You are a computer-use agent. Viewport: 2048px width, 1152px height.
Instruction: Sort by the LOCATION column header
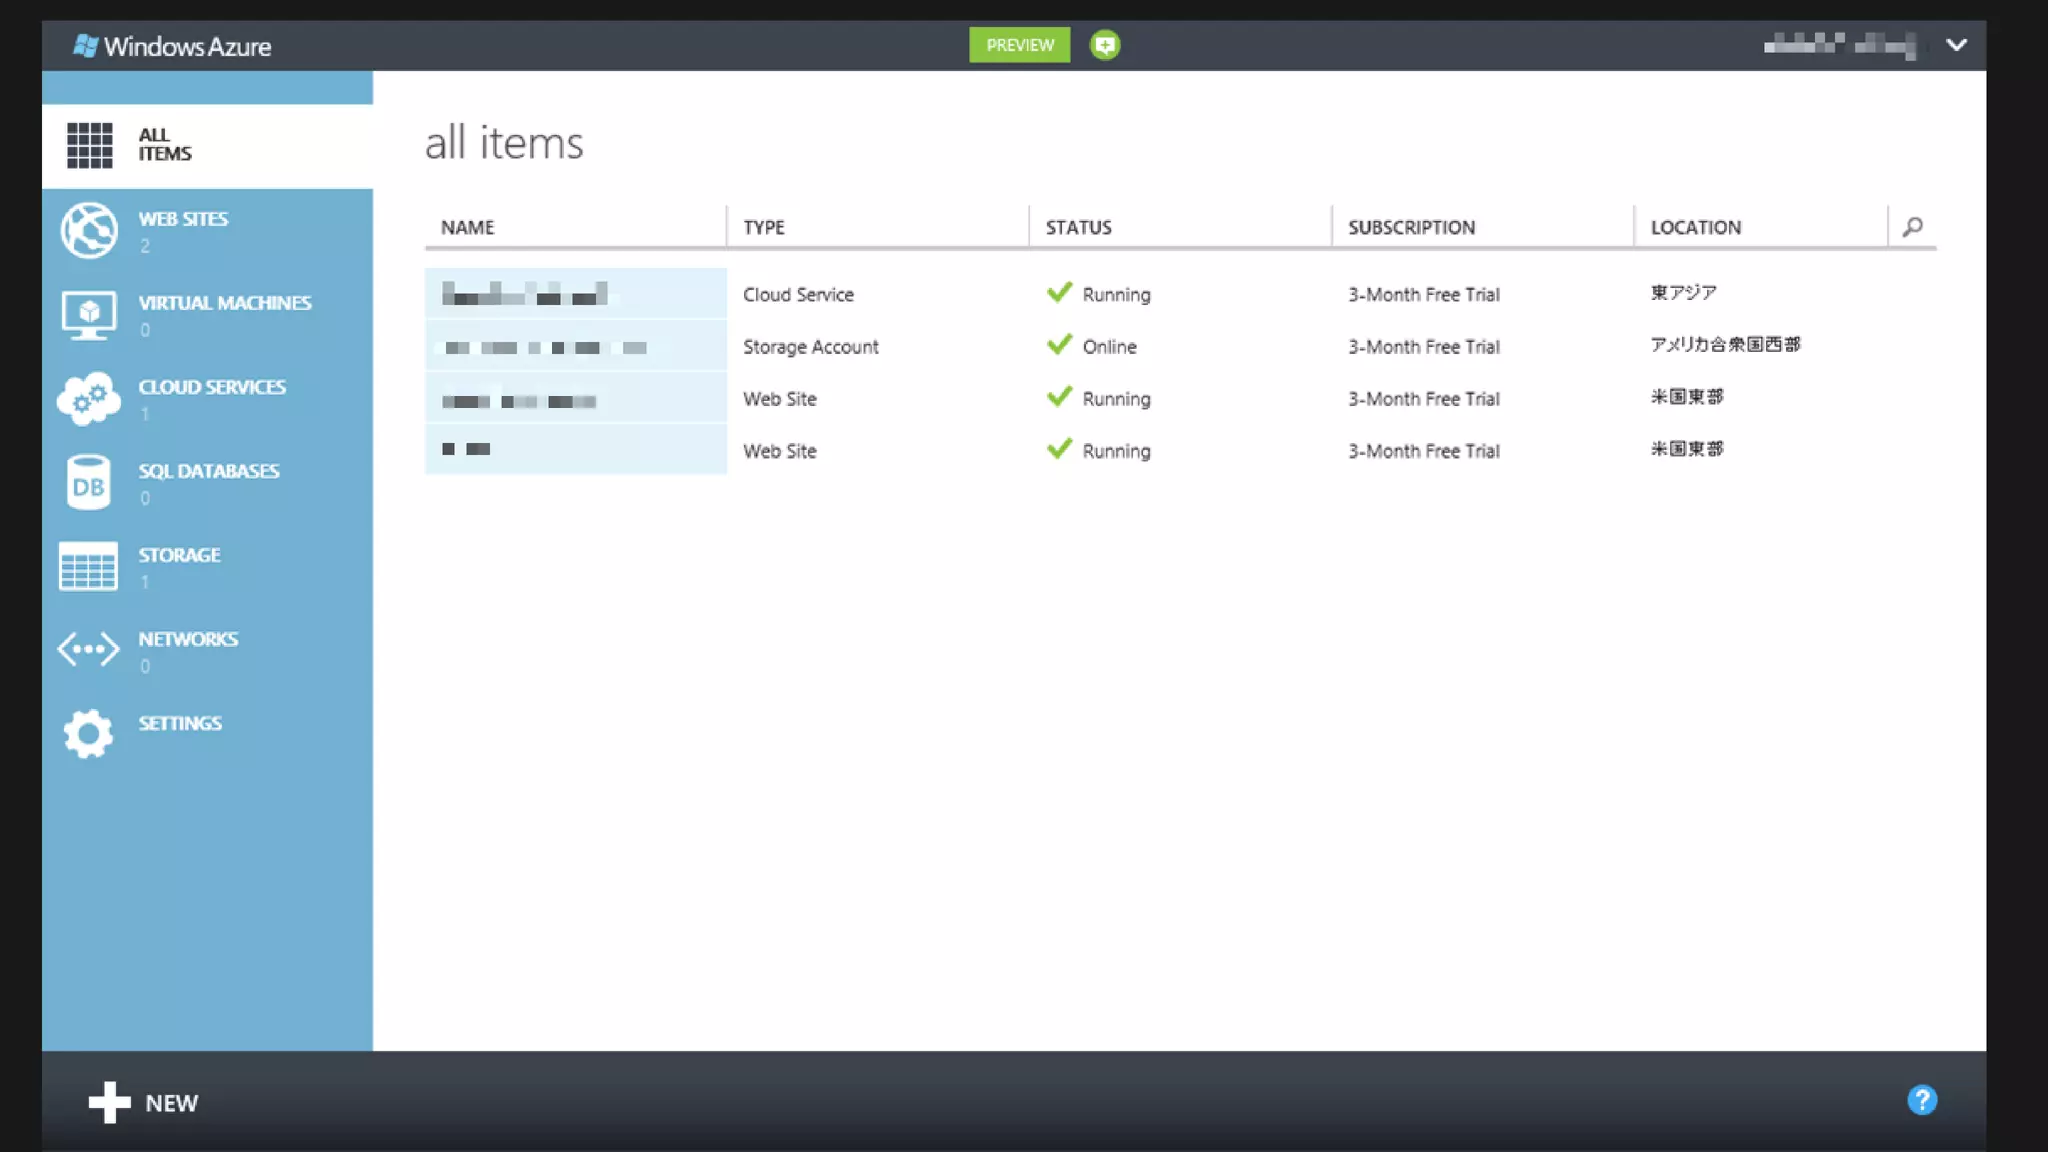coord(1695,227)
